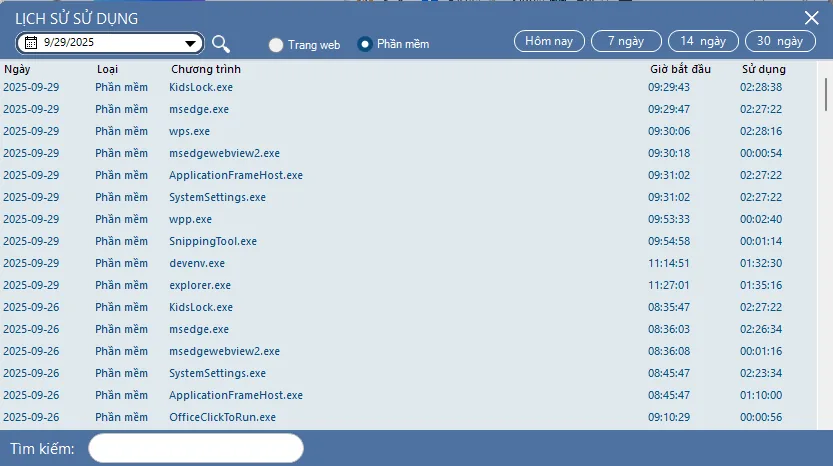Click the Ngày column header
833x466 pixels.
tap(17, 69)
